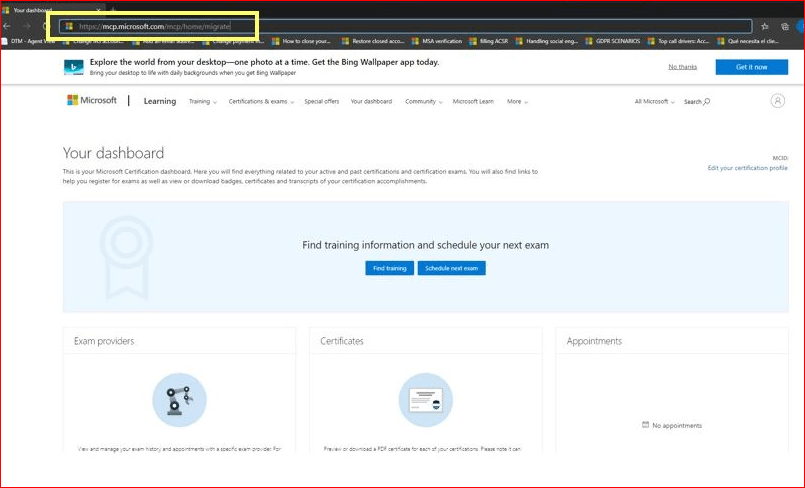Viewport: 805px width, 488px height.
Task: Click the Microsoft logo in site header
Action: tap(92, 100)
